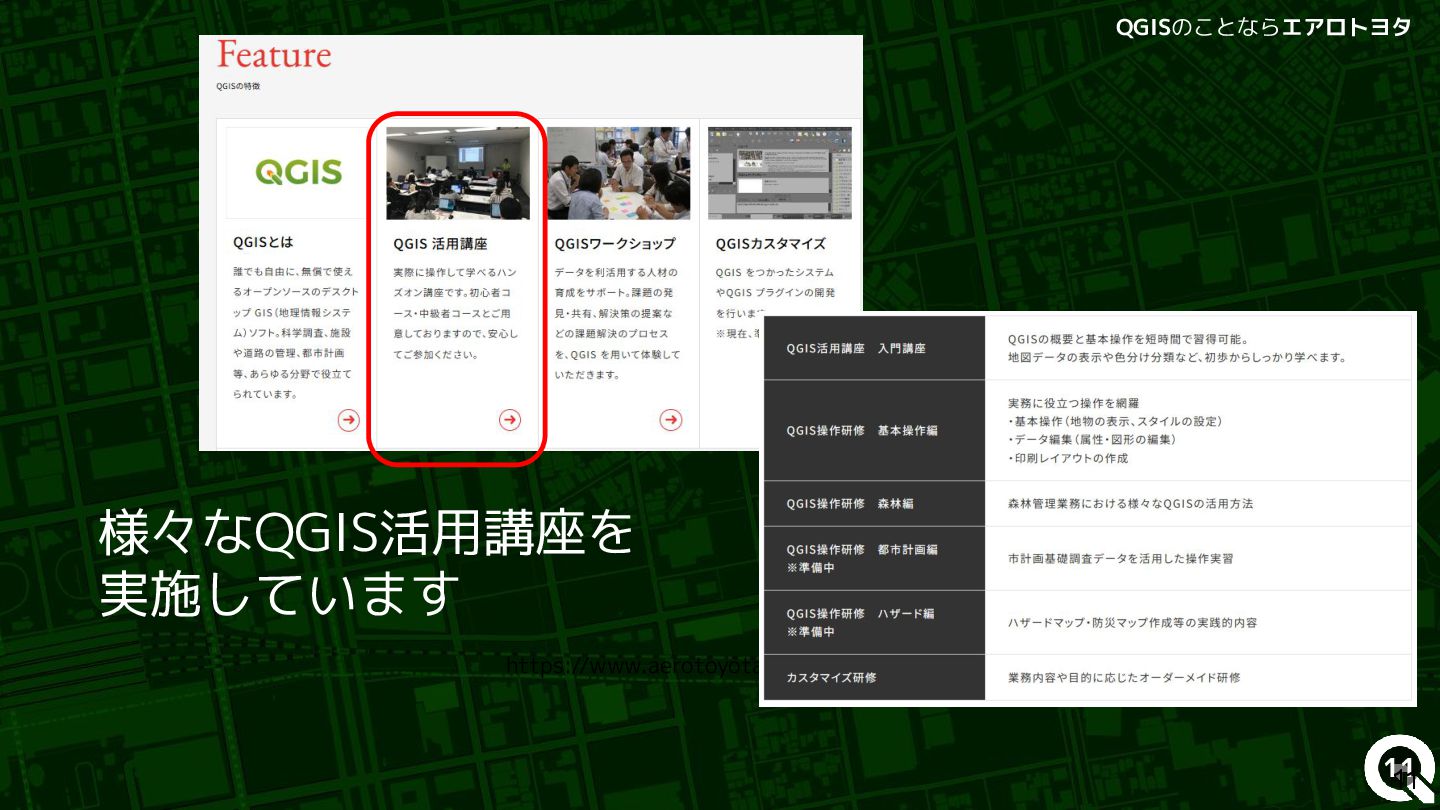Click the arrow icon under QGIS 活用講座 card

510,420
